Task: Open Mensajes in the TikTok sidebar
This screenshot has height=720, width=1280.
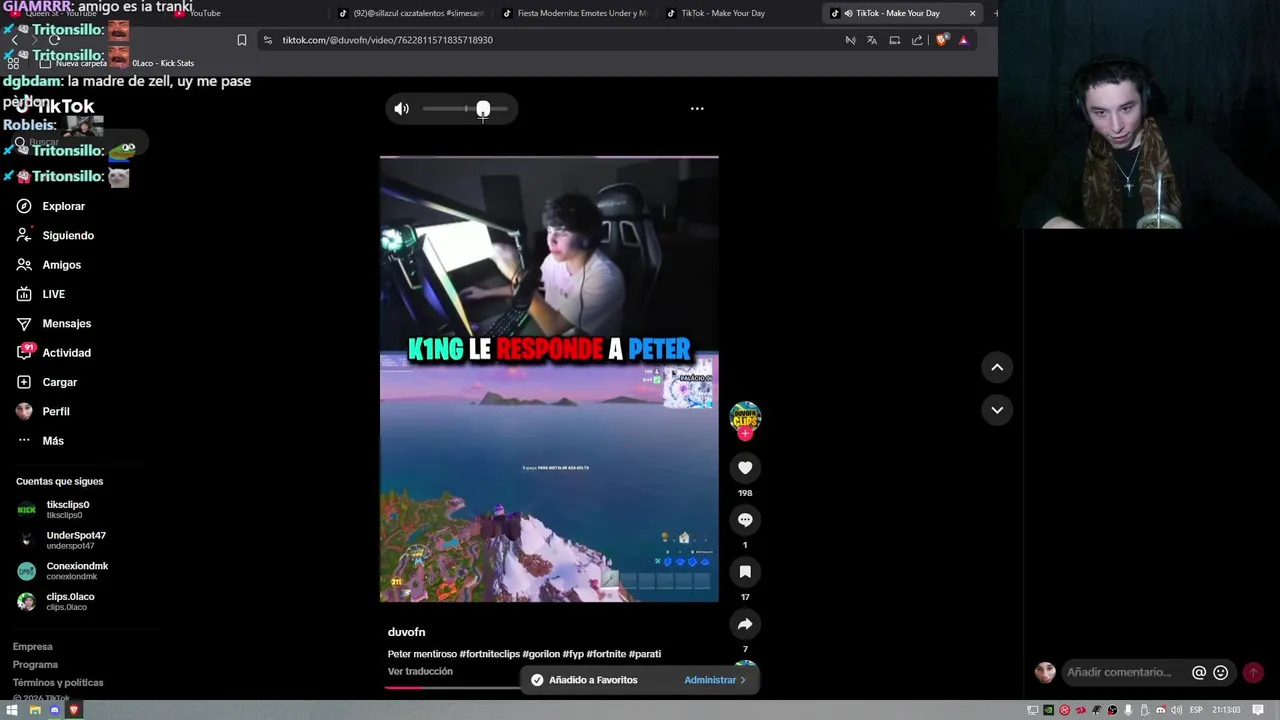Action: tap(54, 323)
